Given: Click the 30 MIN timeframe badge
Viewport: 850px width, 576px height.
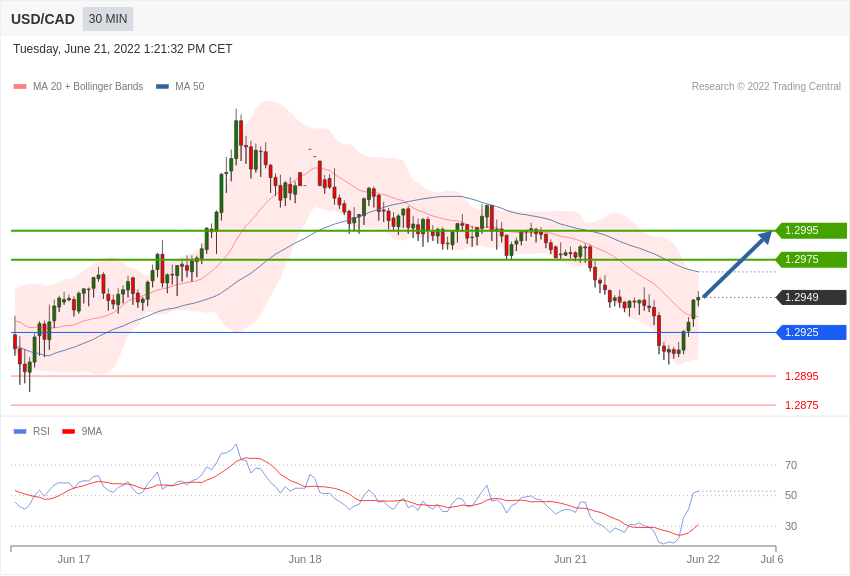Looking at the screenshot, I should (108, 19).
